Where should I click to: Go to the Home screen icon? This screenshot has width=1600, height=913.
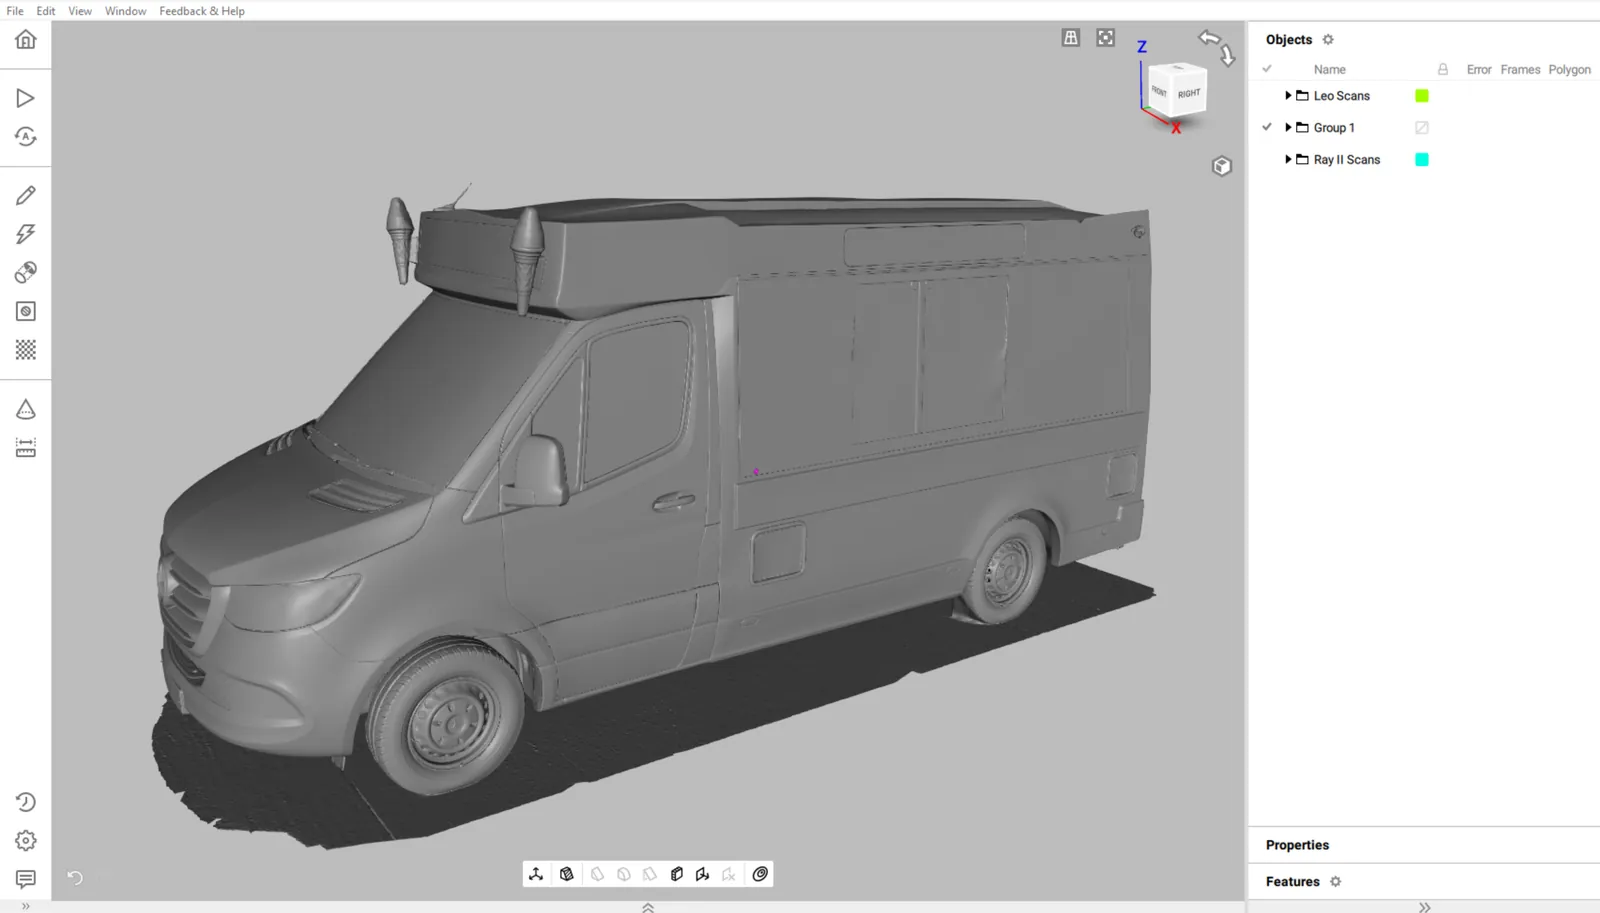pos(26,39)
